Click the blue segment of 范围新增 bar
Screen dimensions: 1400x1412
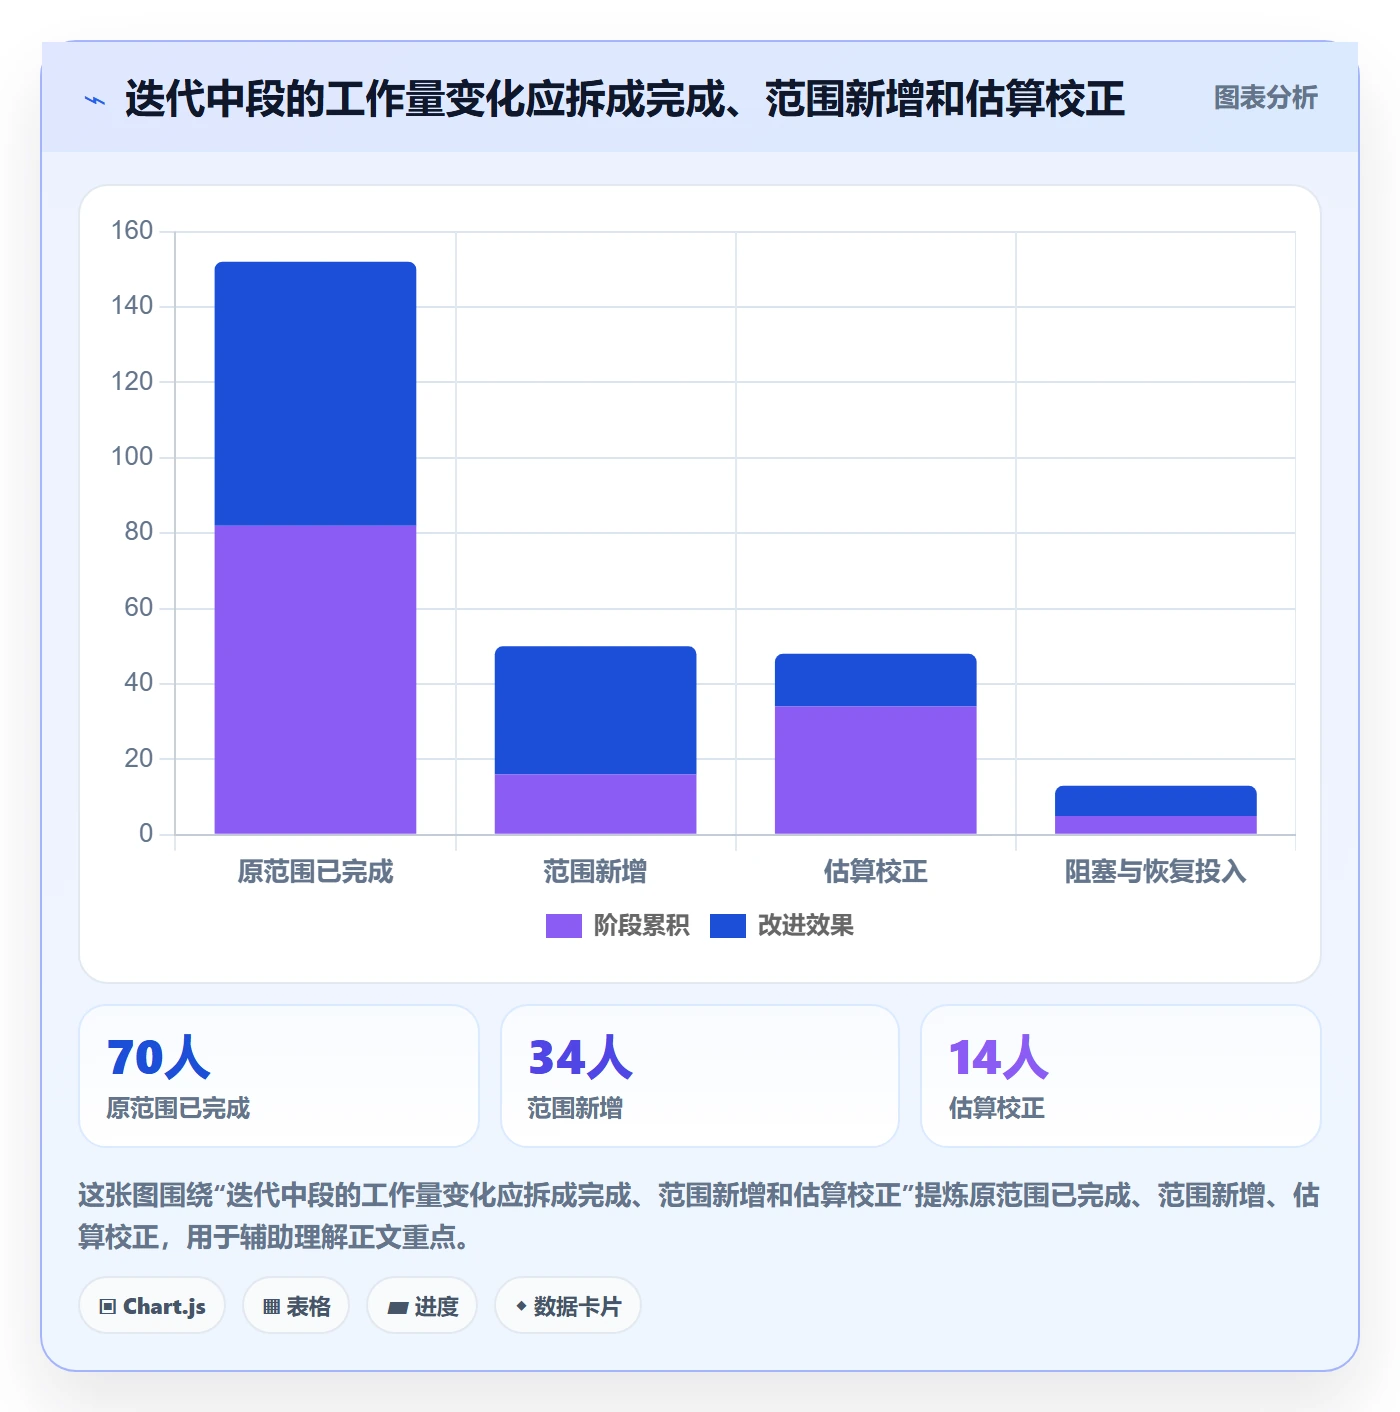[x=595, y=710]
